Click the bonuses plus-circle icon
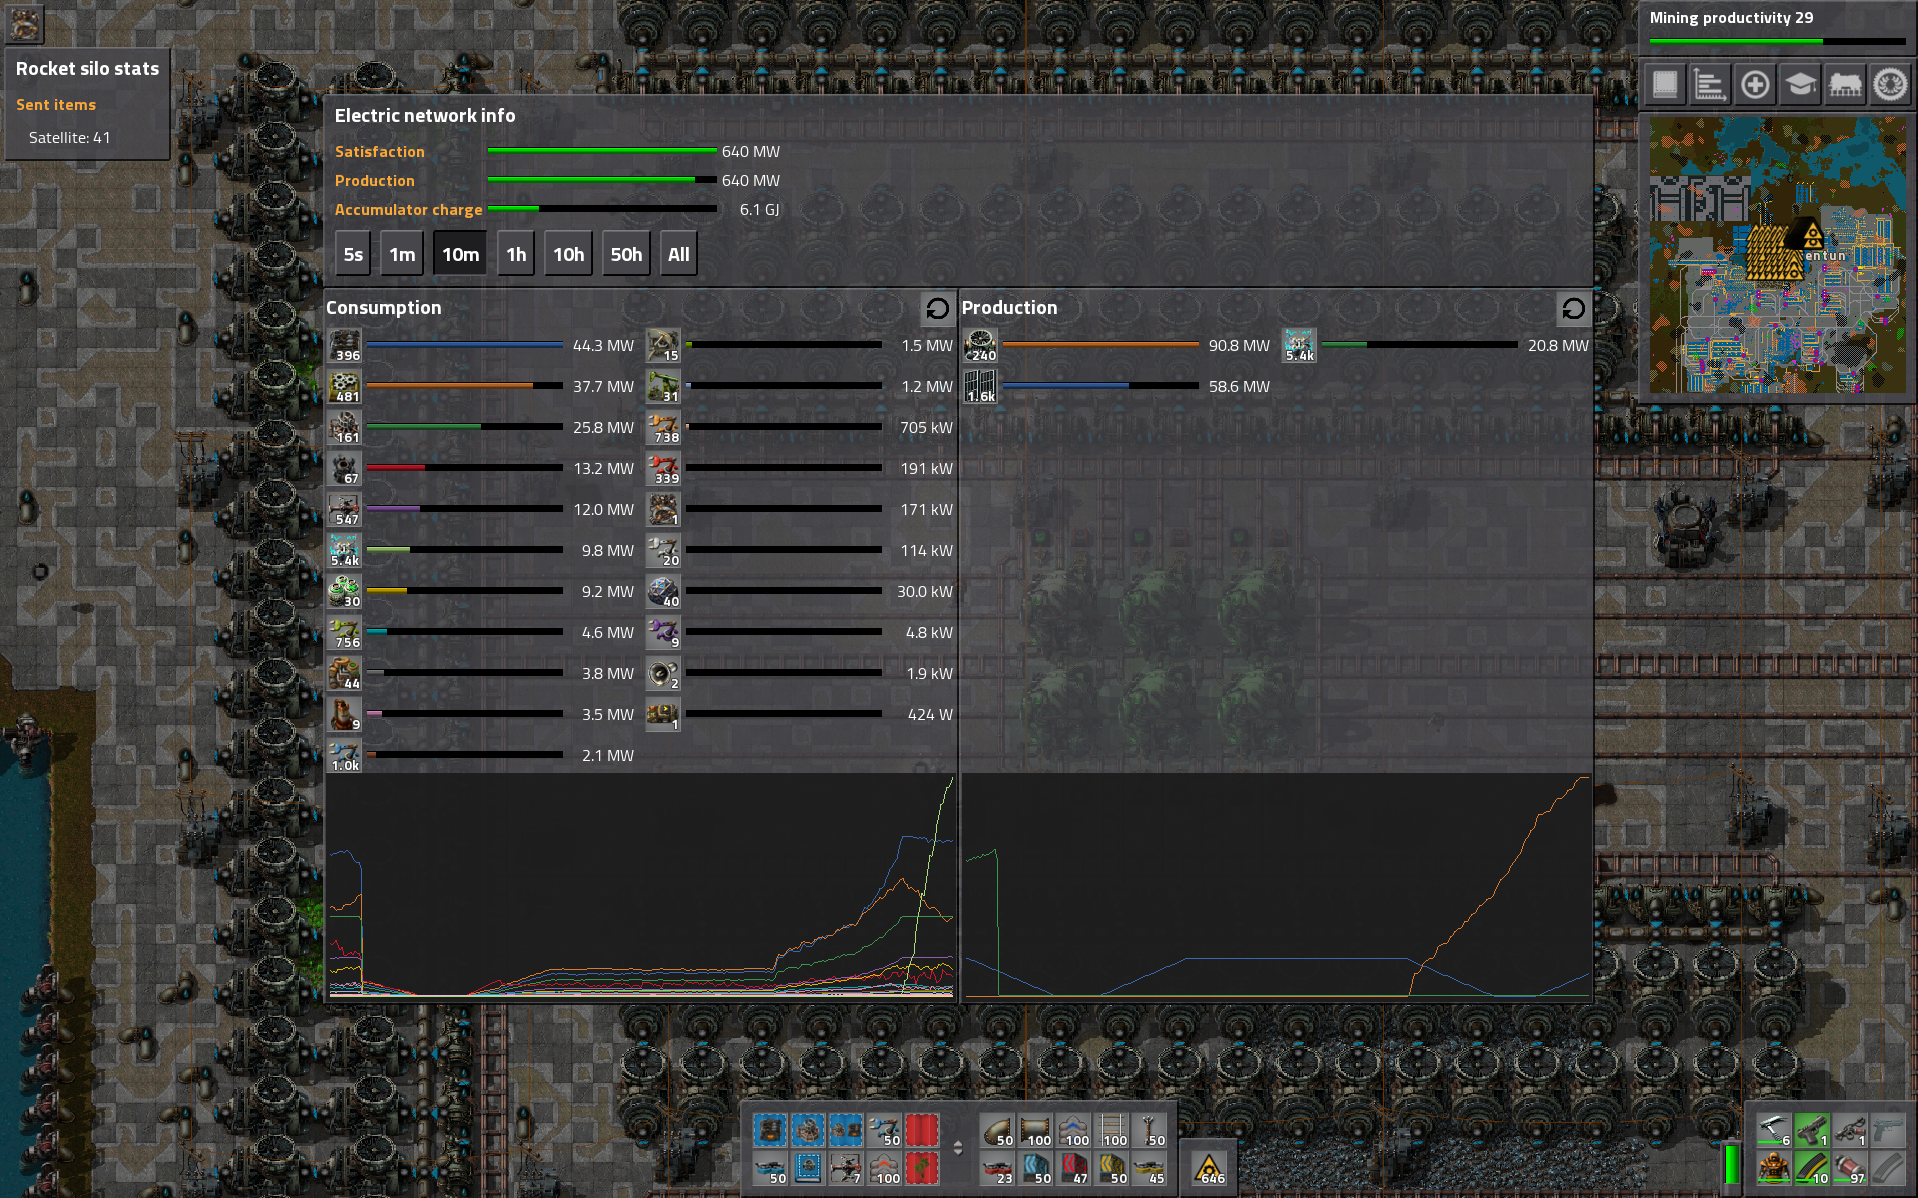This screenshot has height=1198, width=1918. coord(1754,85)
